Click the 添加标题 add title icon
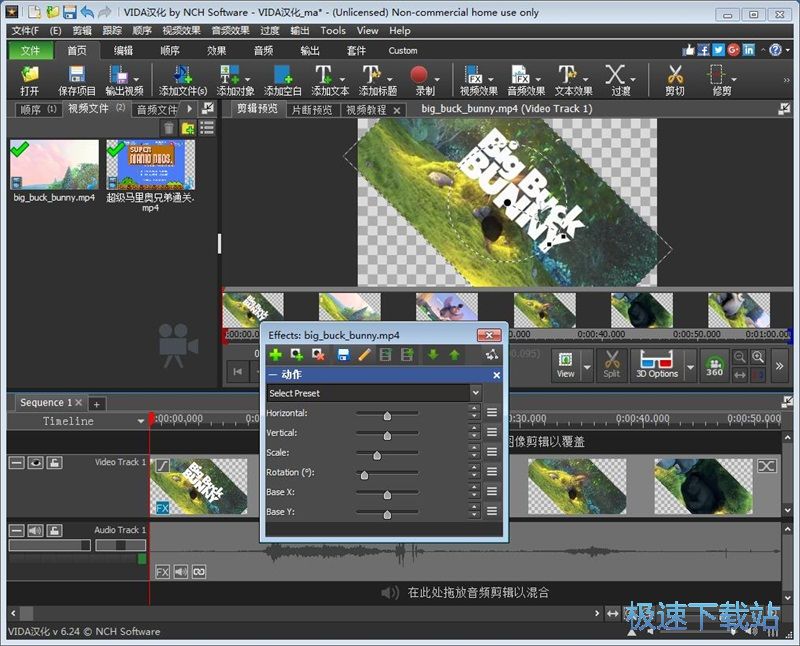800x646 pixels. tap(371, 80)
